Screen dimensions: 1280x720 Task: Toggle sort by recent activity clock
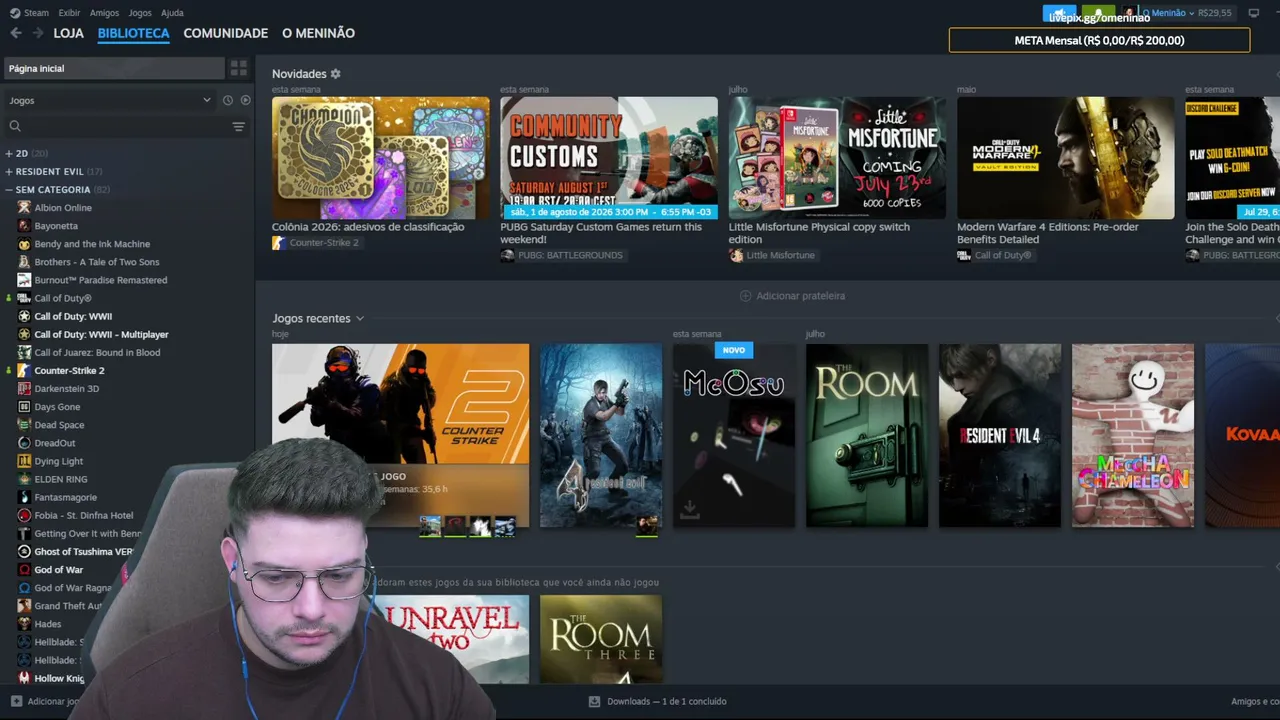click(x=228, y=100)
